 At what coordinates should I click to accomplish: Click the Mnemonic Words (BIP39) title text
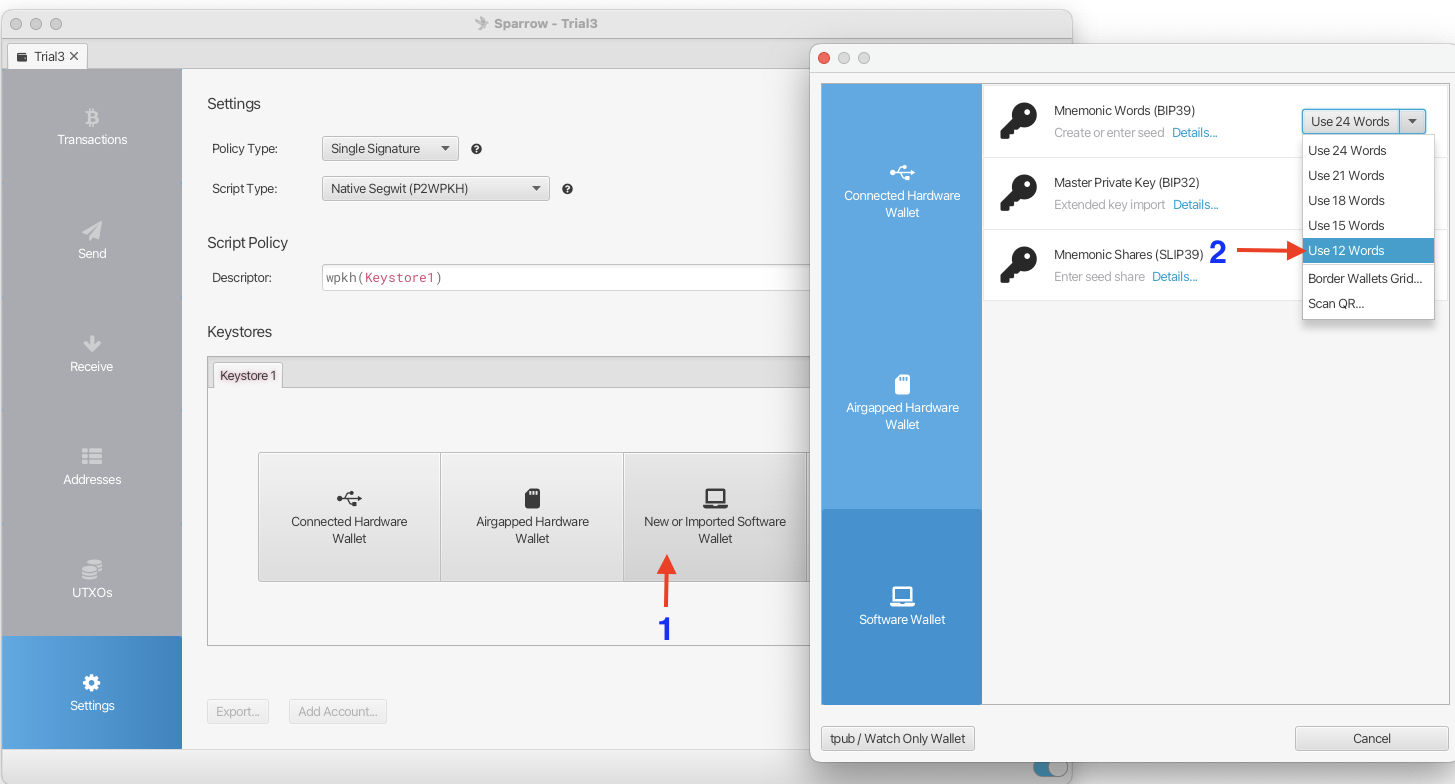[1125, 111]
